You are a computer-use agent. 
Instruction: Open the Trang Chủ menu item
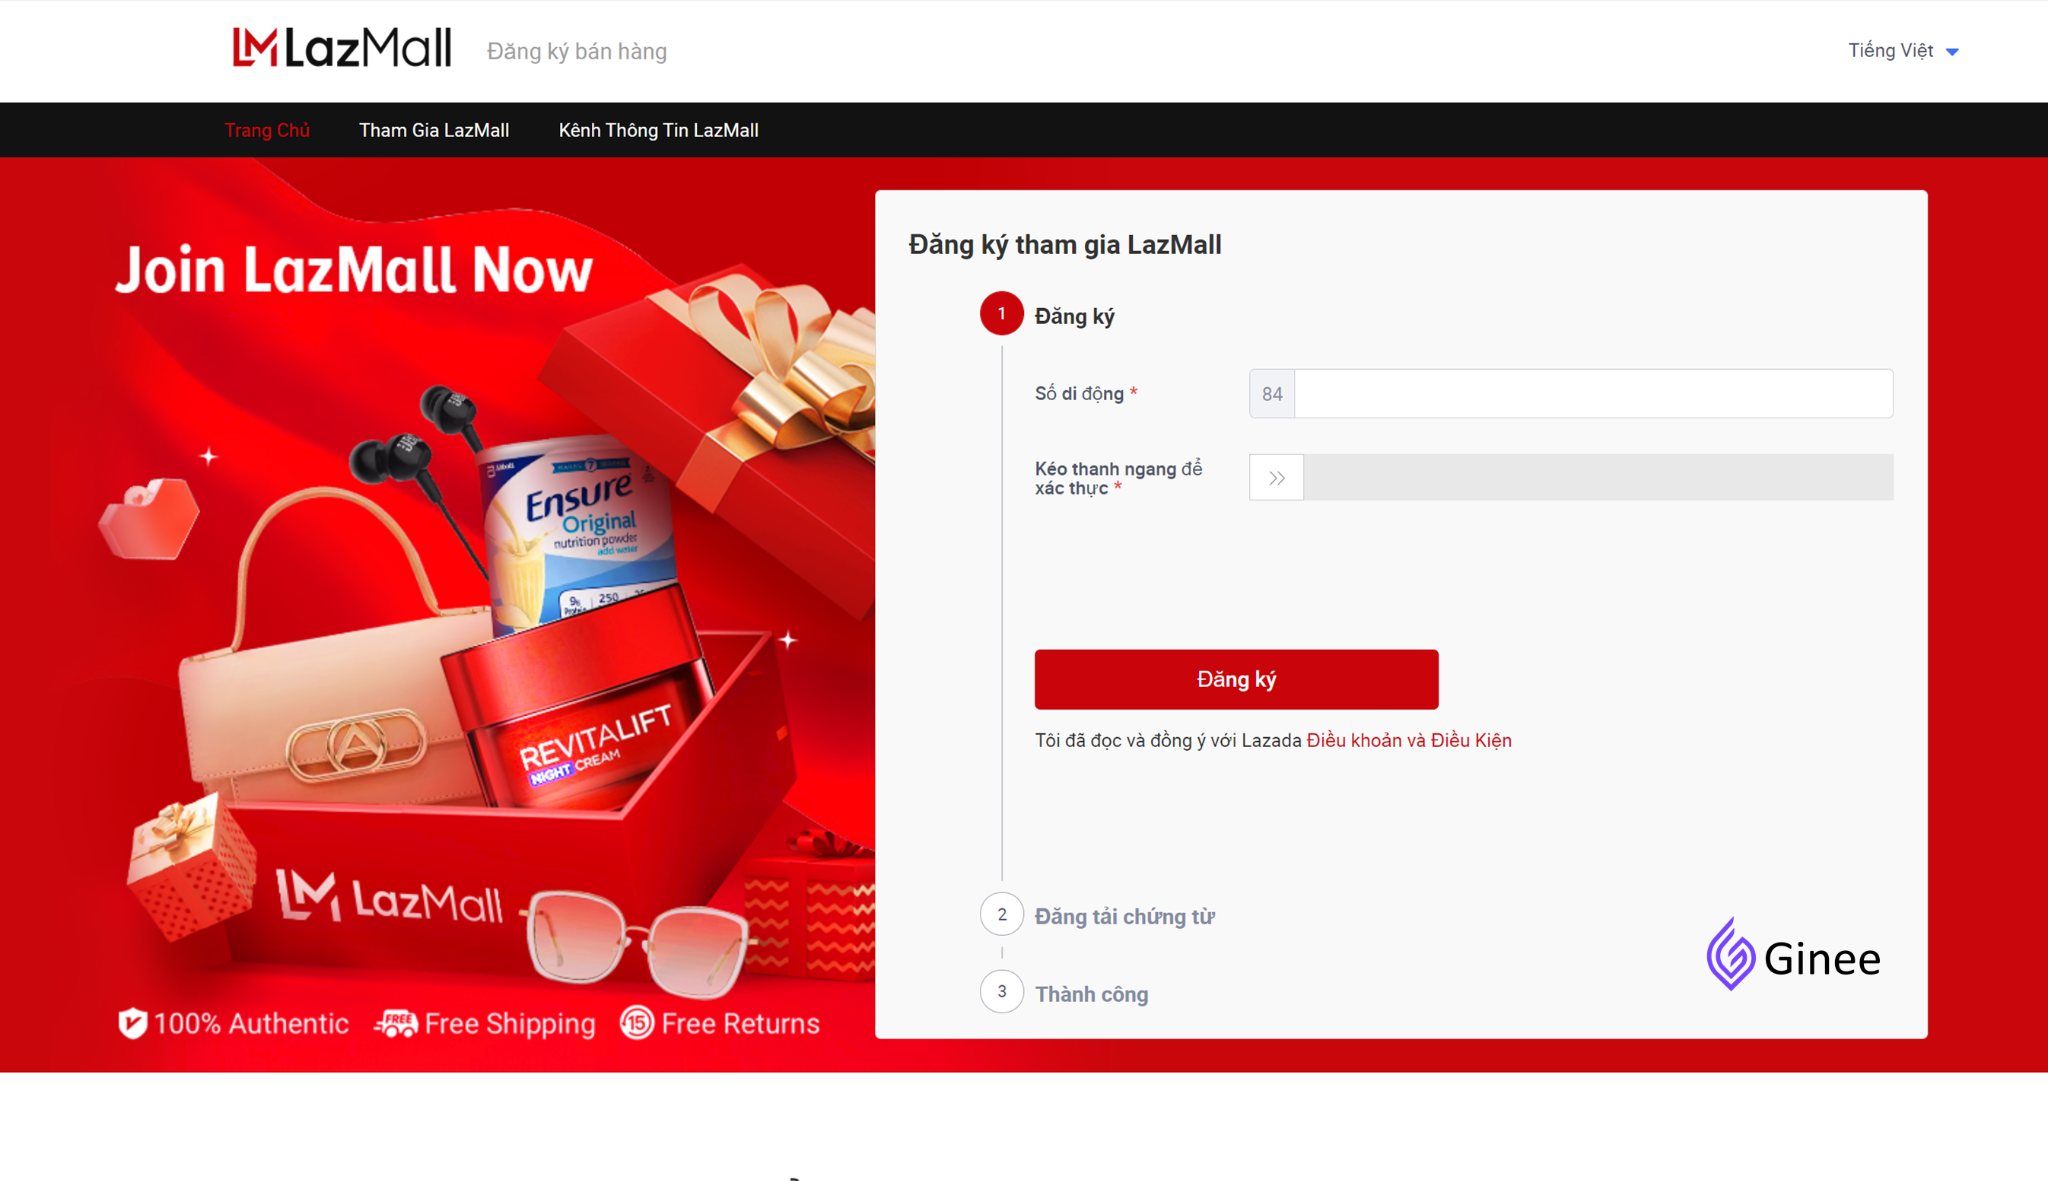click(267, 130)
